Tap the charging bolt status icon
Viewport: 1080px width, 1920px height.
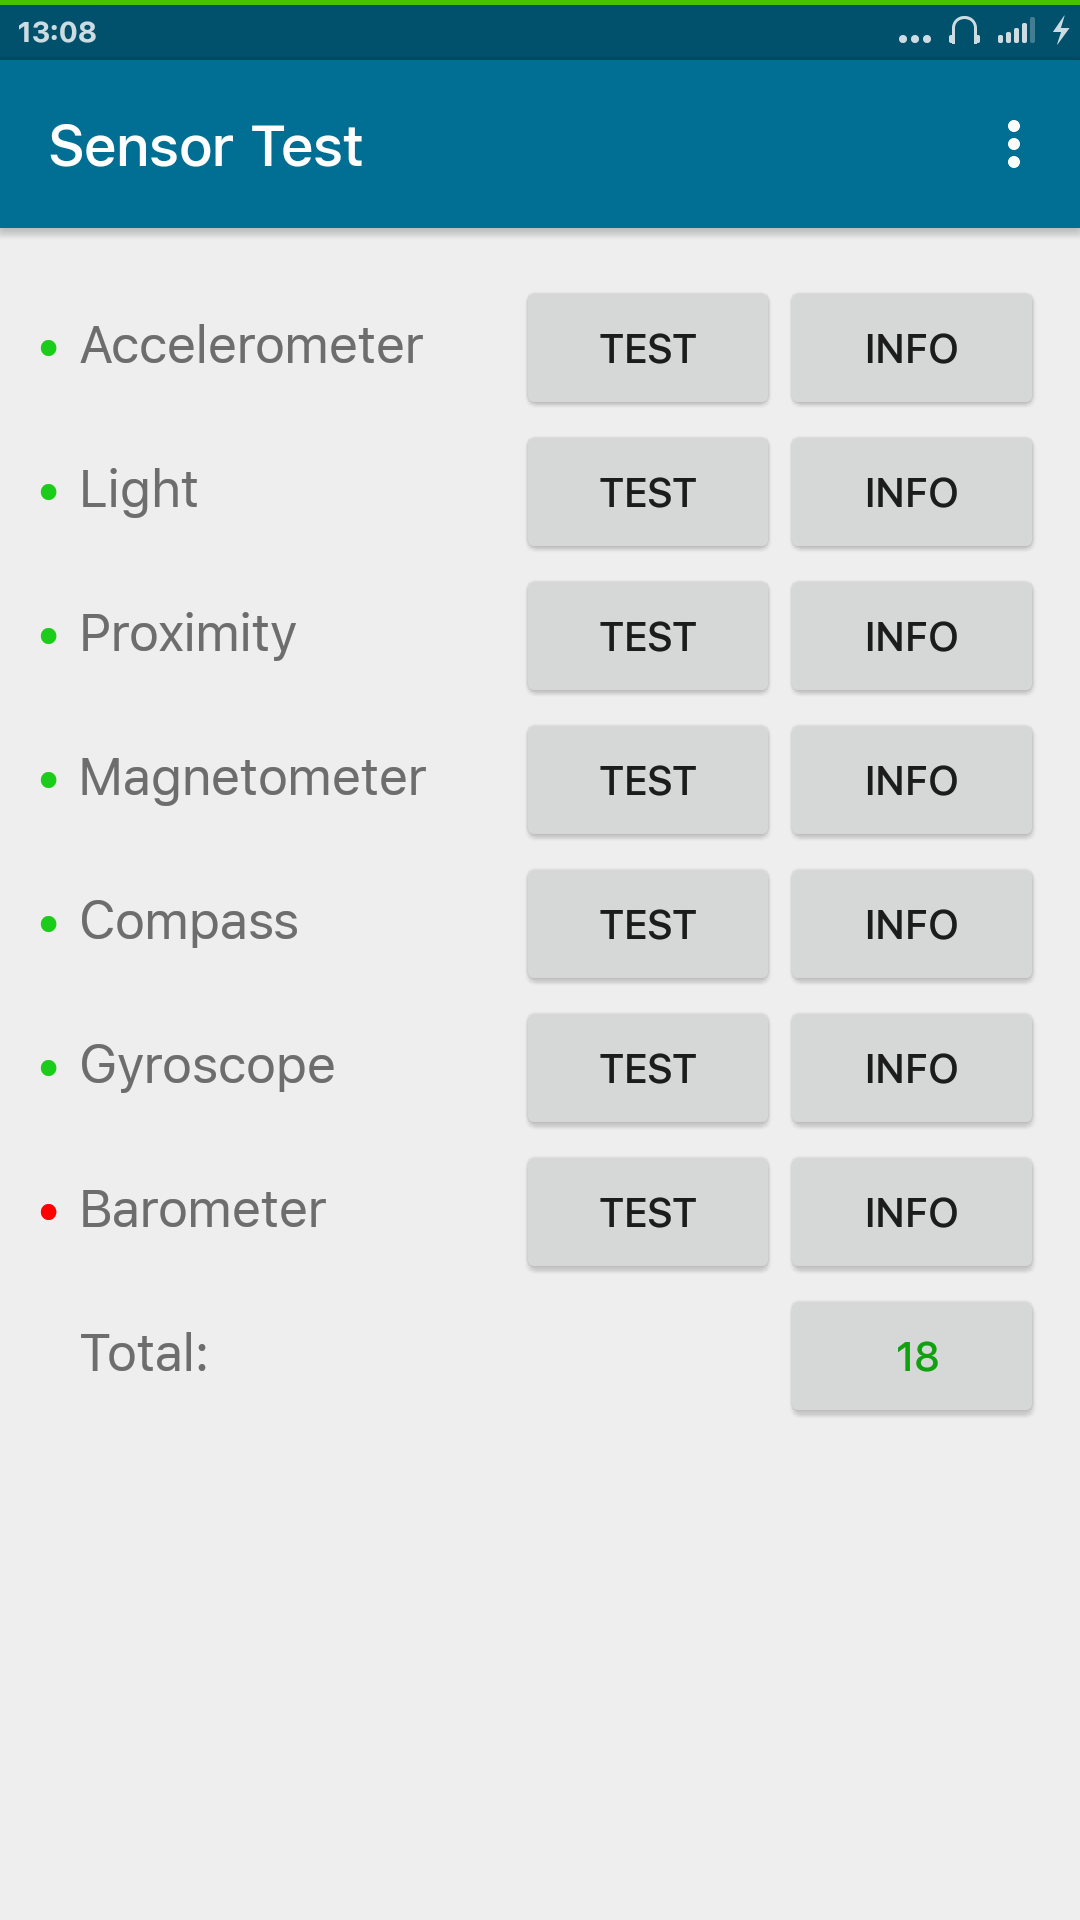[x=1061, y=31]
